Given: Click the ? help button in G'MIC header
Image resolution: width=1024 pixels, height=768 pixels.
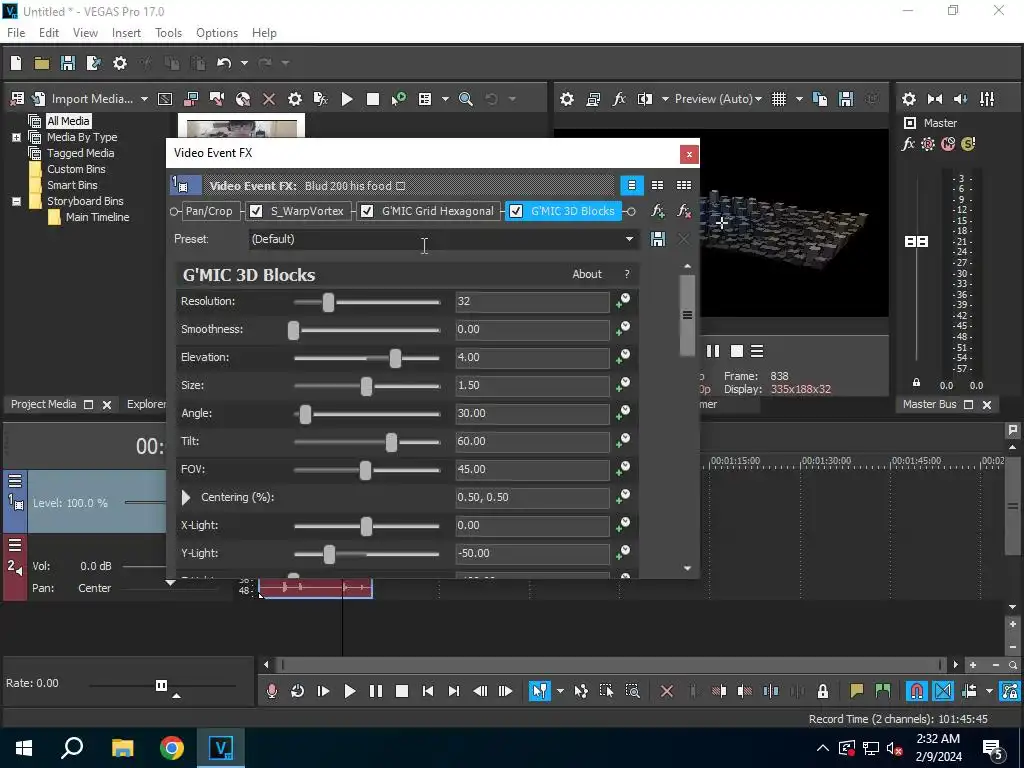Looking at the screenshot, I should (627, 274).
